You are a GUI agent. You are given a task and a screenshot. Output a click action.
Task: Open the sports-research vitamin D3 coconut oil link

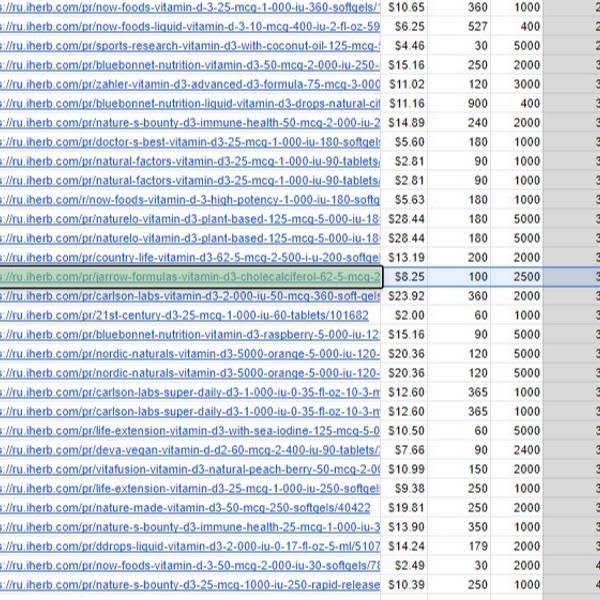190,46
